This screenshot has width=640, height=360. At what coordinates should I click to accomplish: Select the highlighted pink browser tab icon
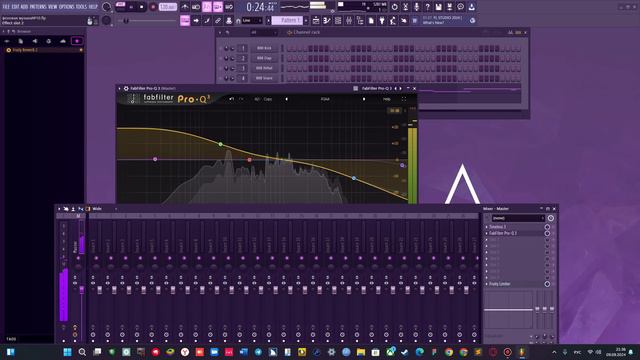tap(77, 41)
